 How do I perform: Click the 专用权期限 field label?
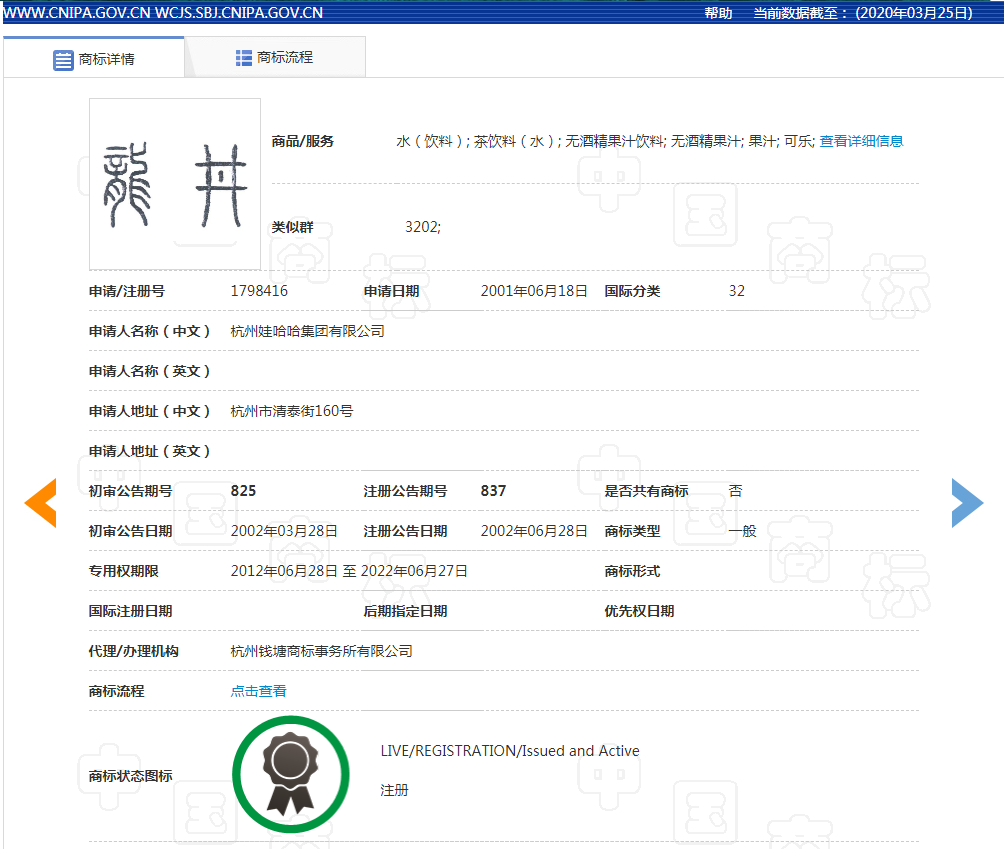124,571
